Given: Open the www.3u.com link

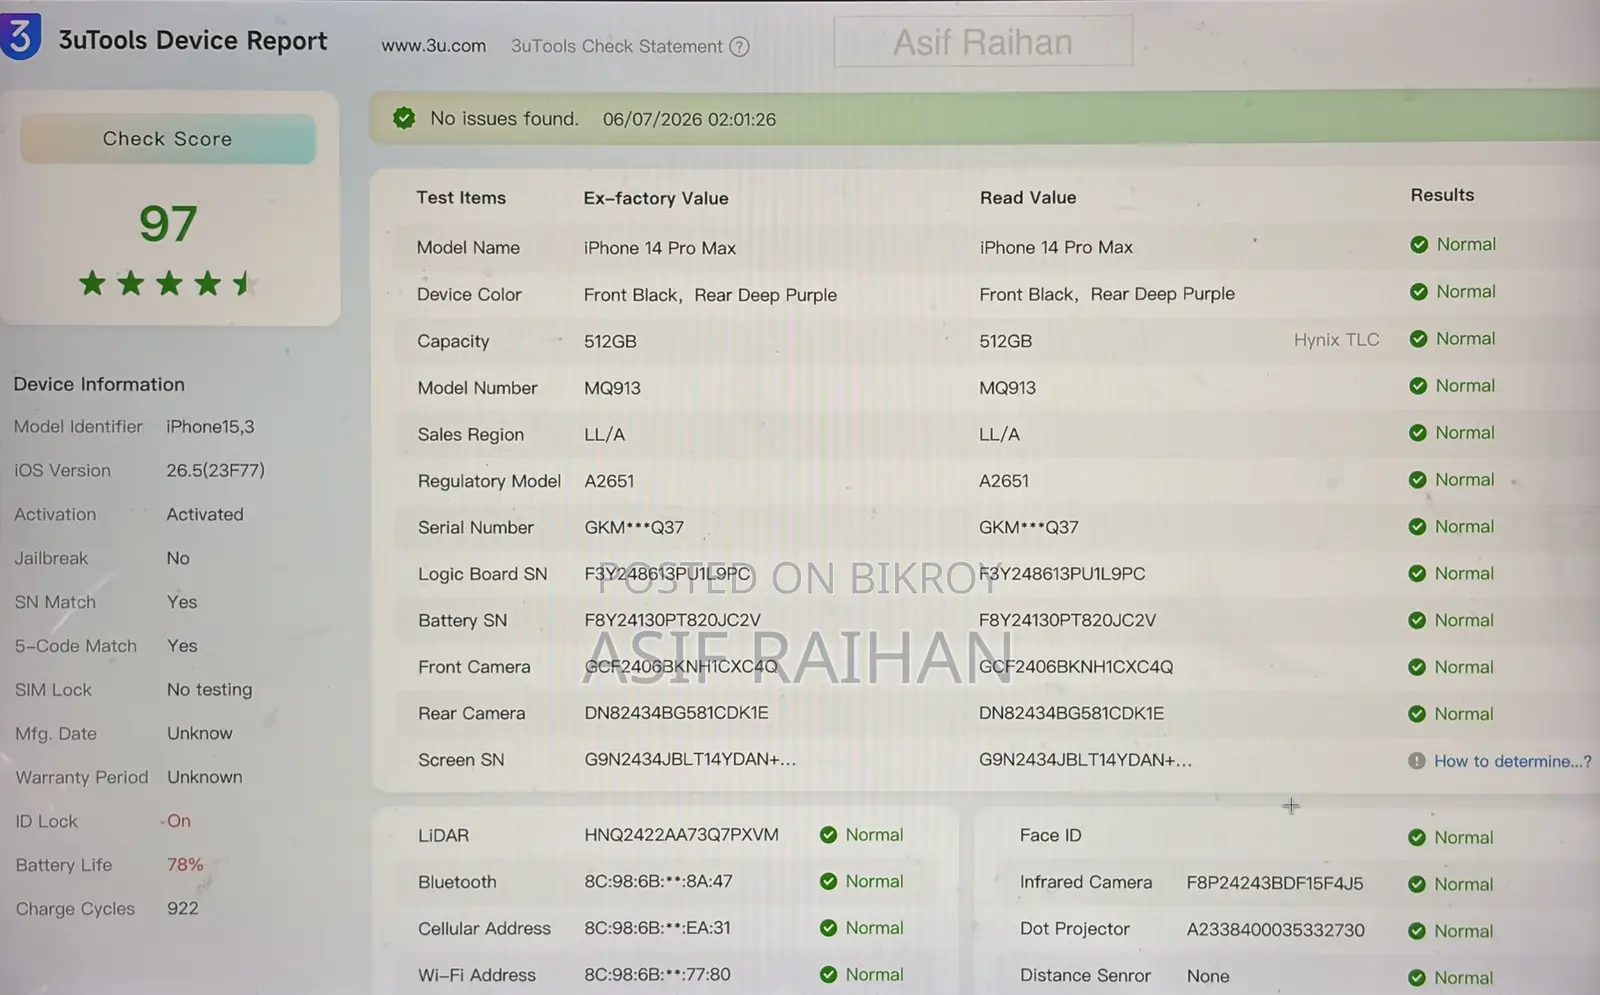Looking at the screenshot, I should click(x=434, y=46).
